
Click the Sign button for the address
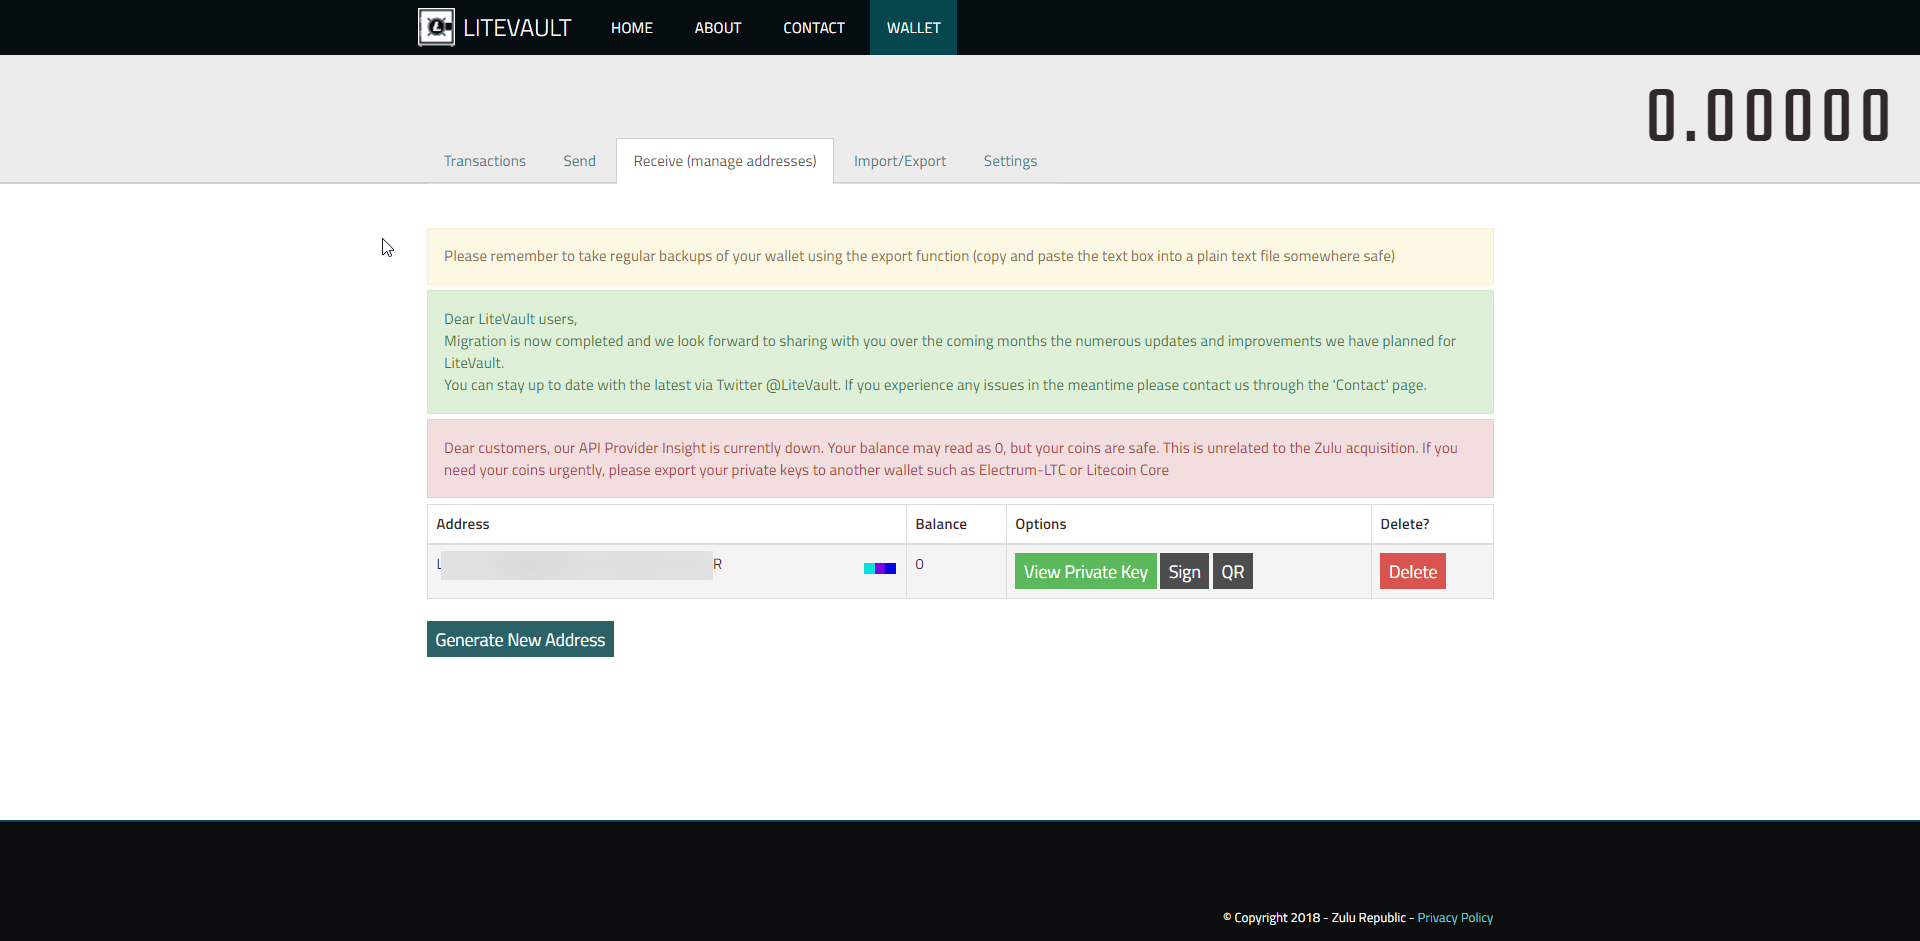click(x=1184, y=572)
